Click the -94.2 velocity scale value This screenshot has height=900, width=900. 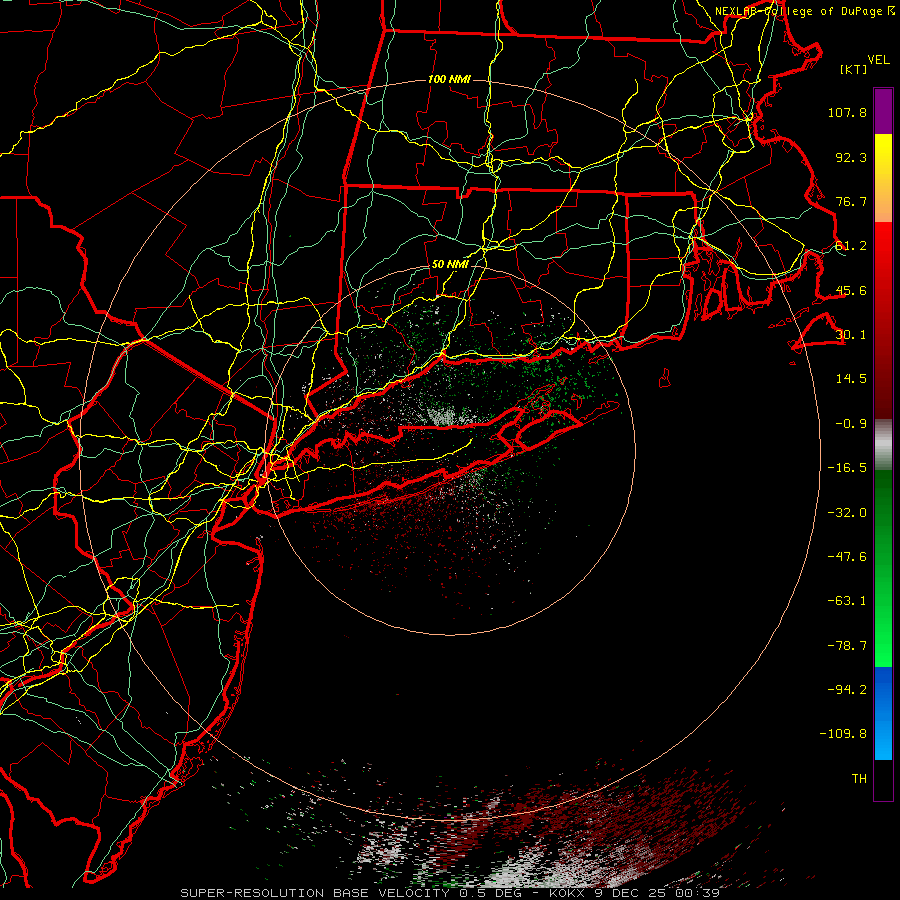pyautogui.click(x=847, y=690)
